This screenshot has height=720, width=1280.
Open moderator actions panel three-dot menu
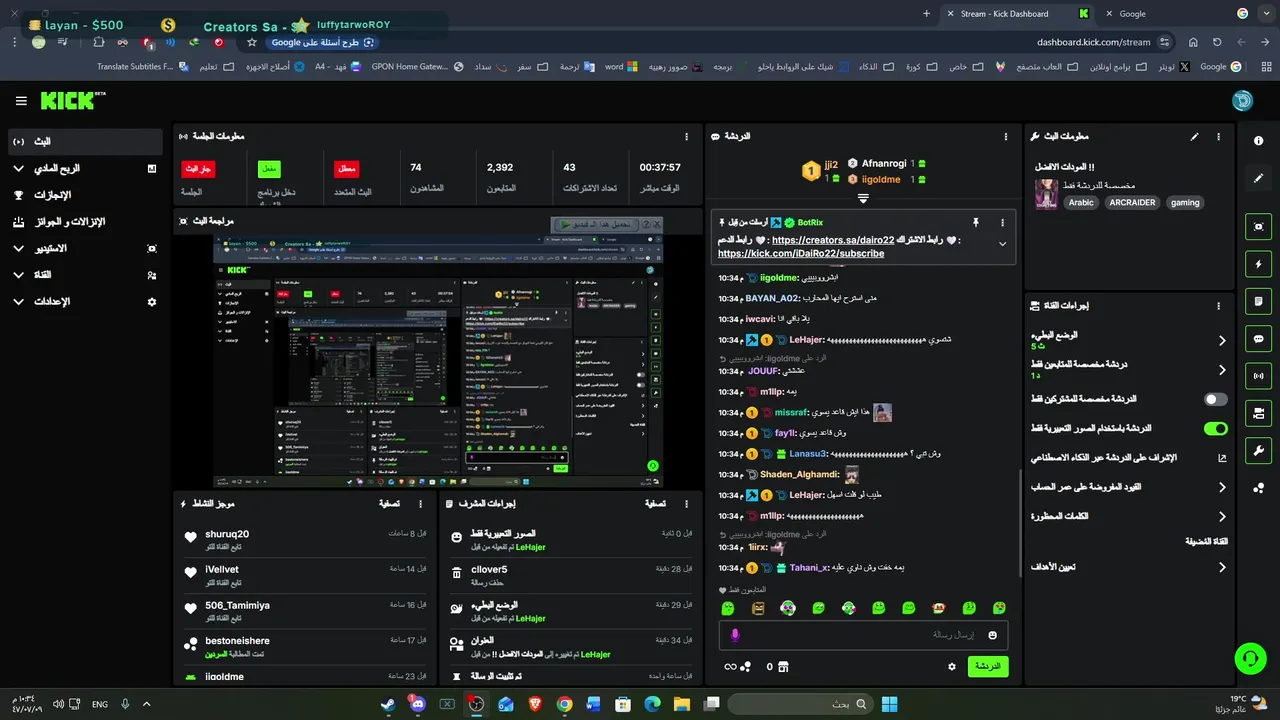[686, 504]
